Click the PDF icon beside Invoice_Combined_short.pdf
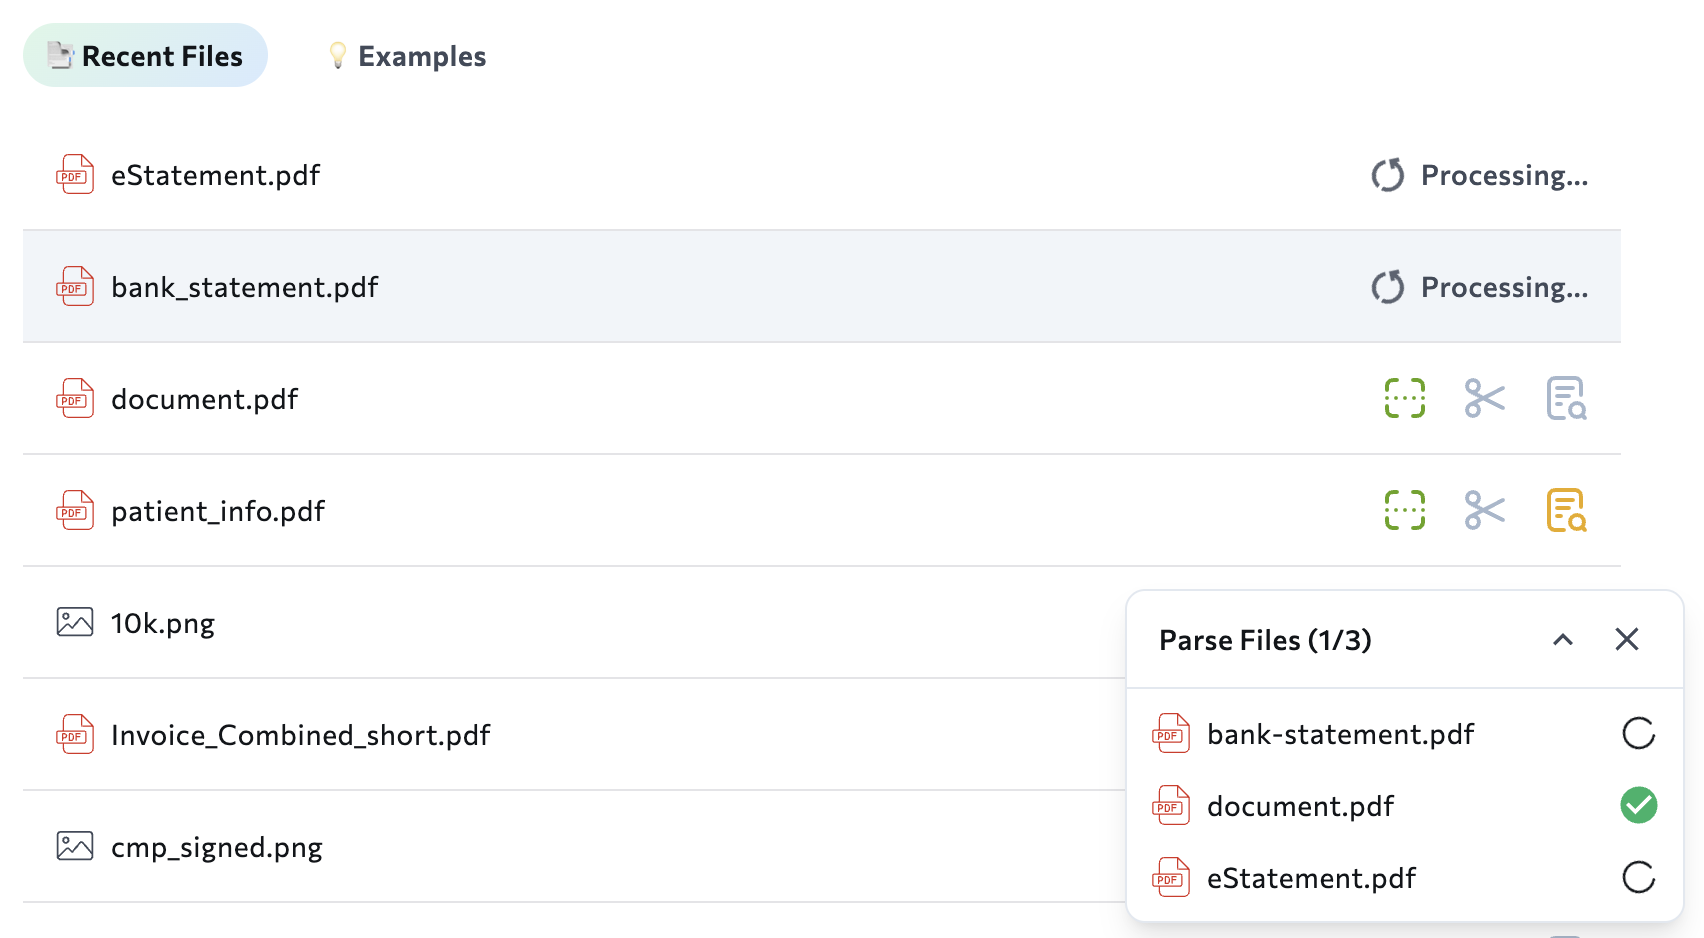This screenshot has height=938, width=1704. click(x=73, y=734)
